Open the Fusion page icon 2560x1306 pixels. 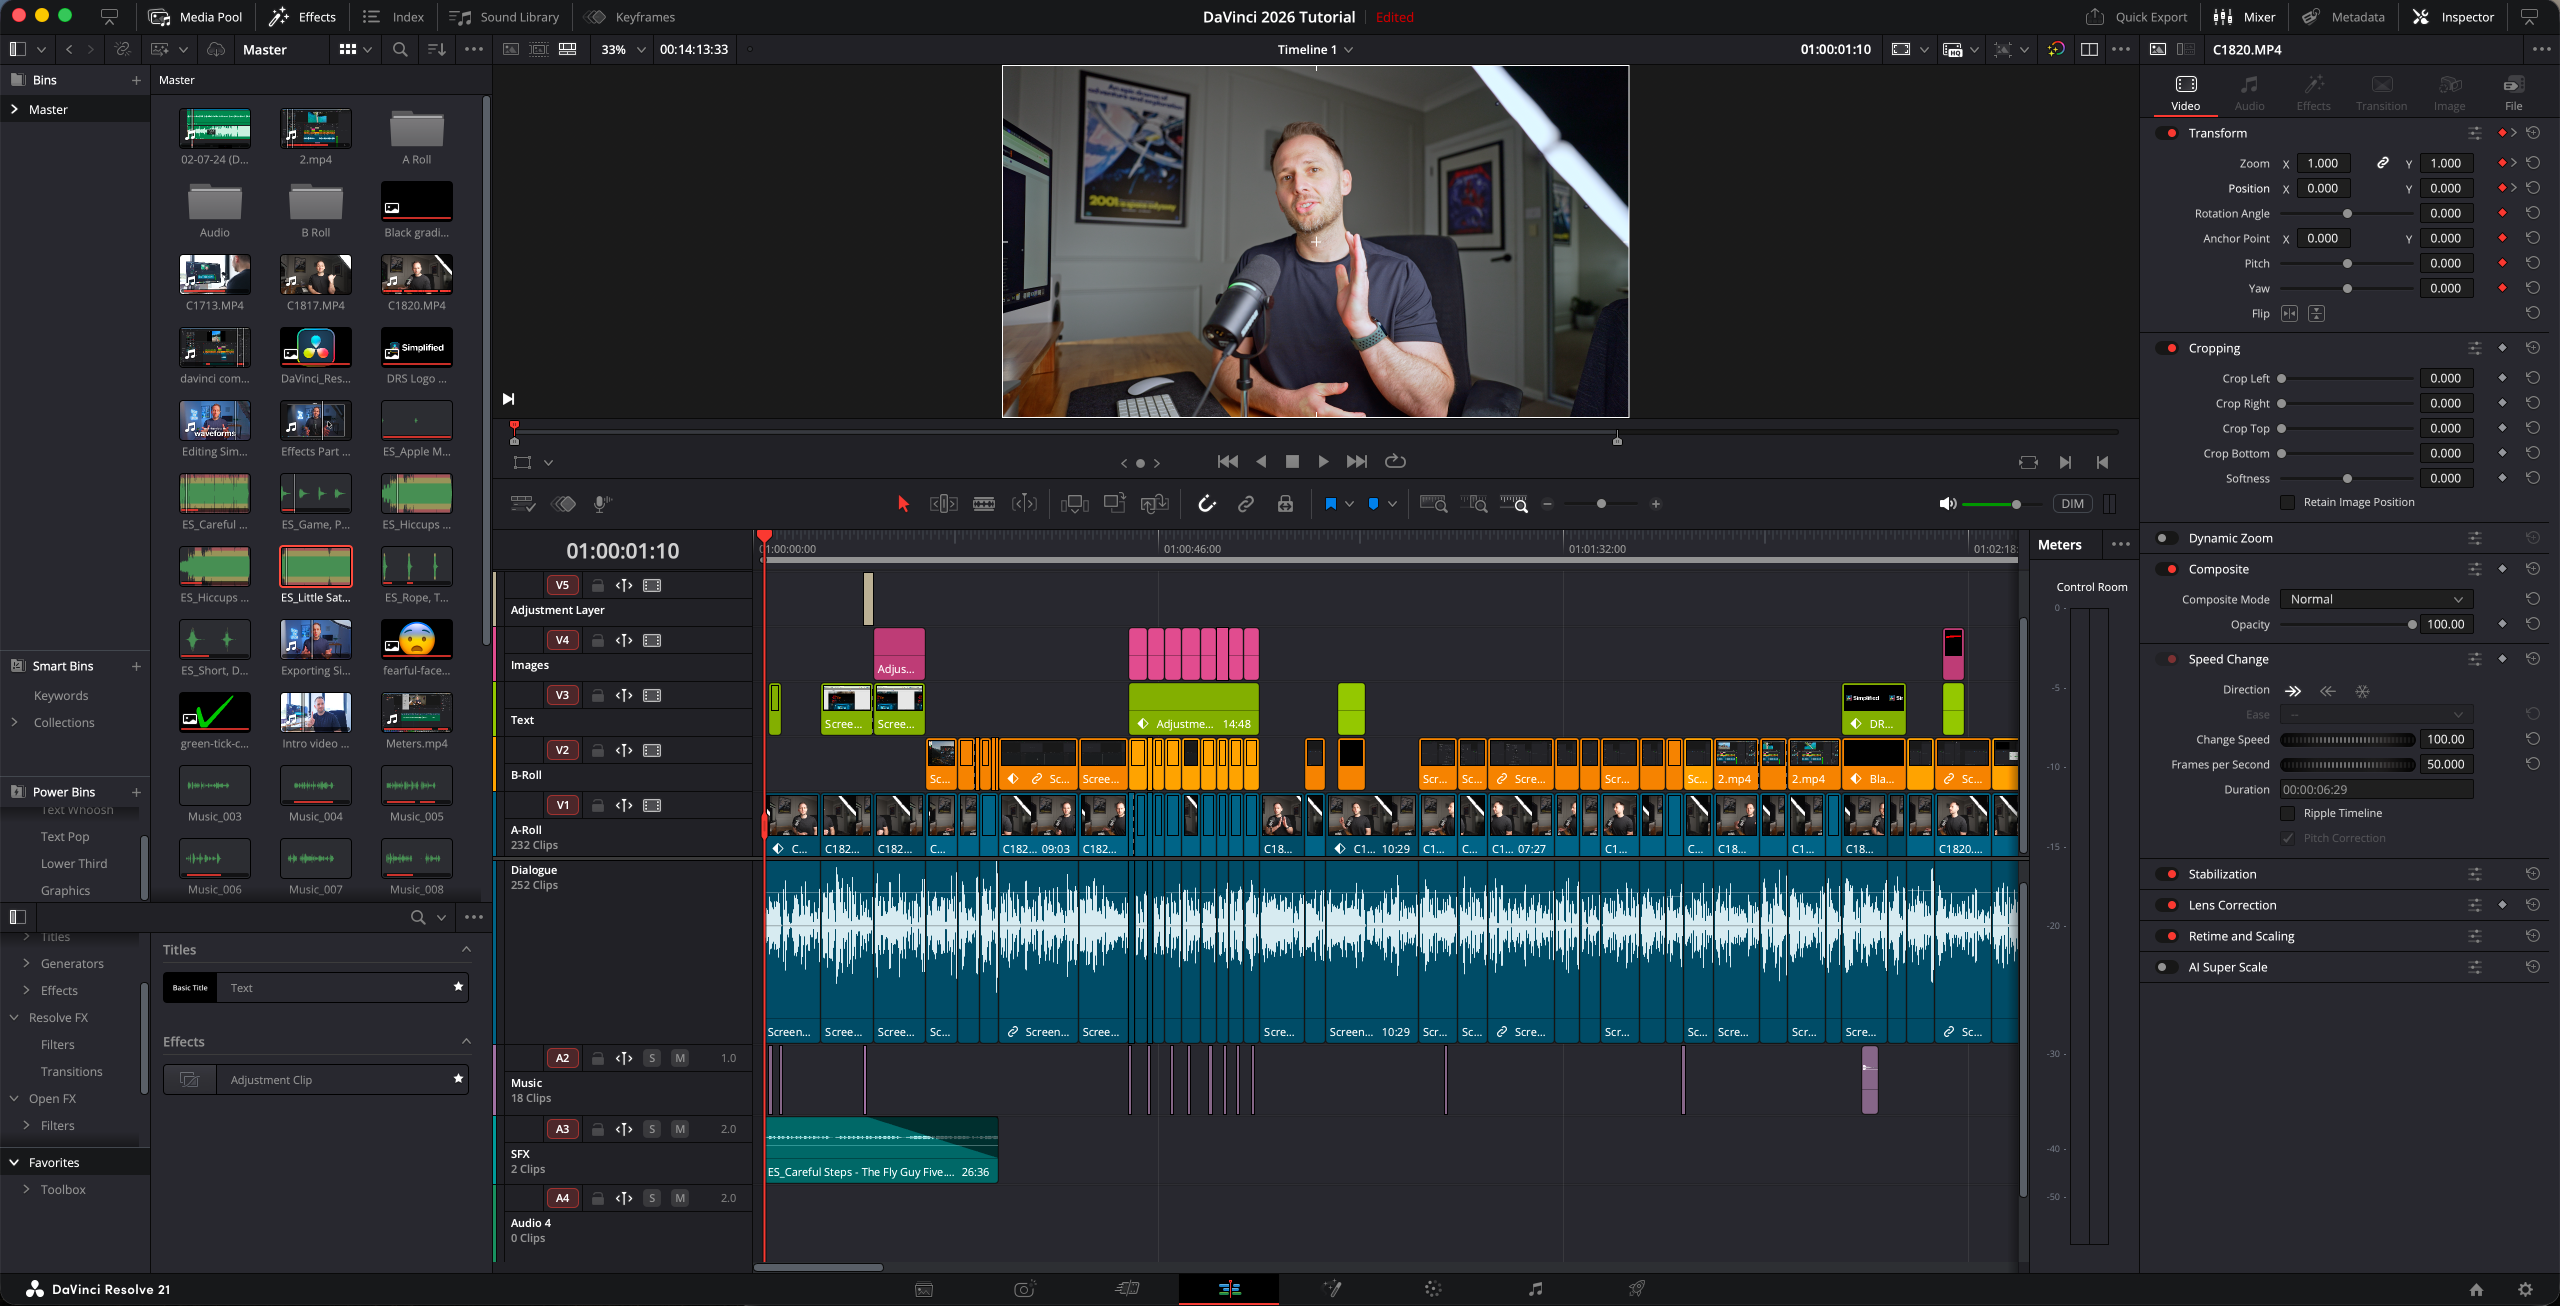1331,1289
